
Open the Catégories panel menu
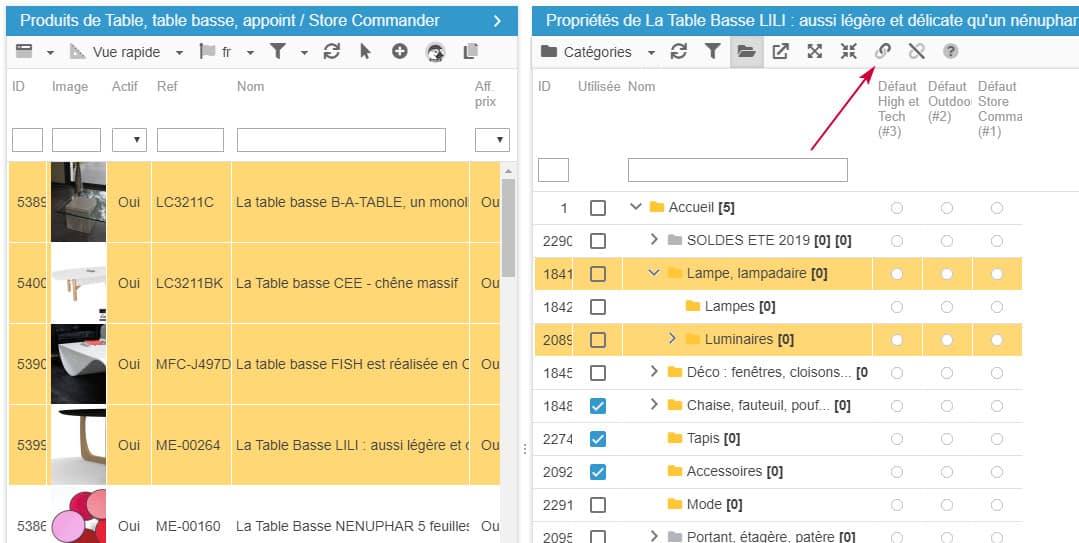pos(597,52)
